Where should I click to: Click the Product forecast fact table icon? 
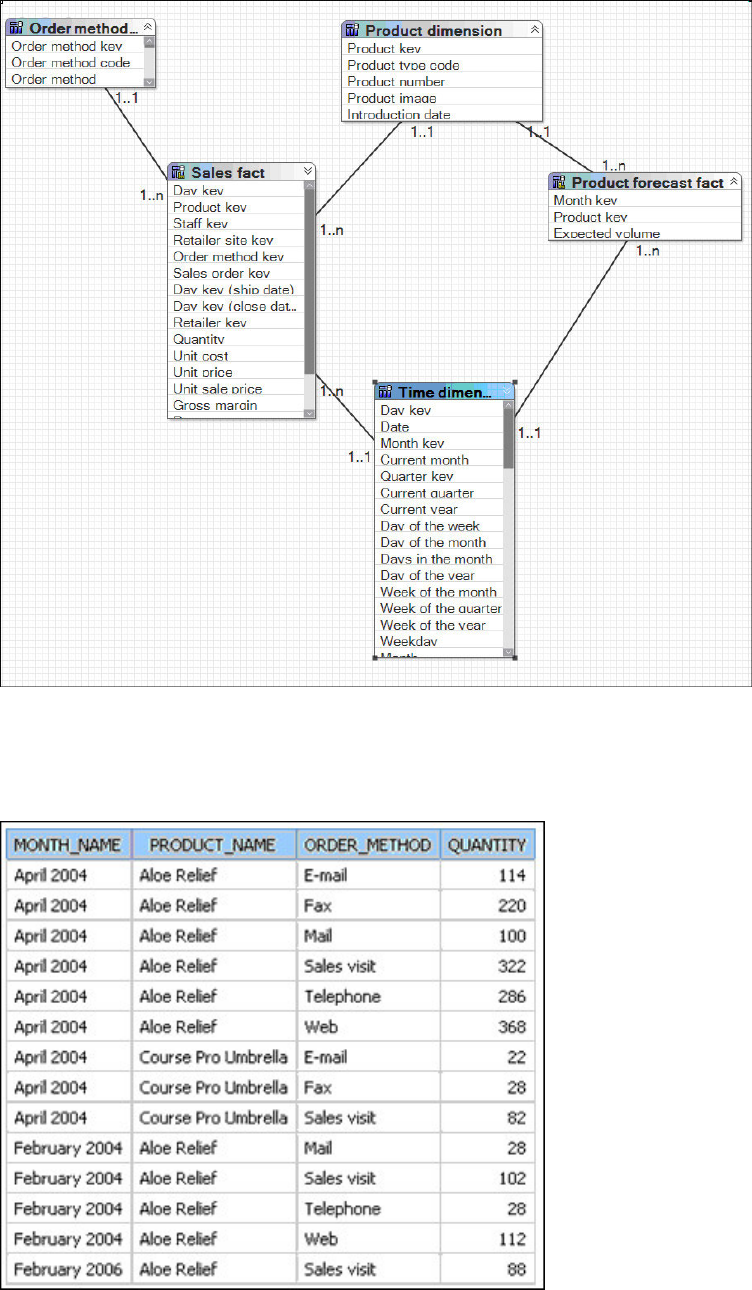click(559, 182)
